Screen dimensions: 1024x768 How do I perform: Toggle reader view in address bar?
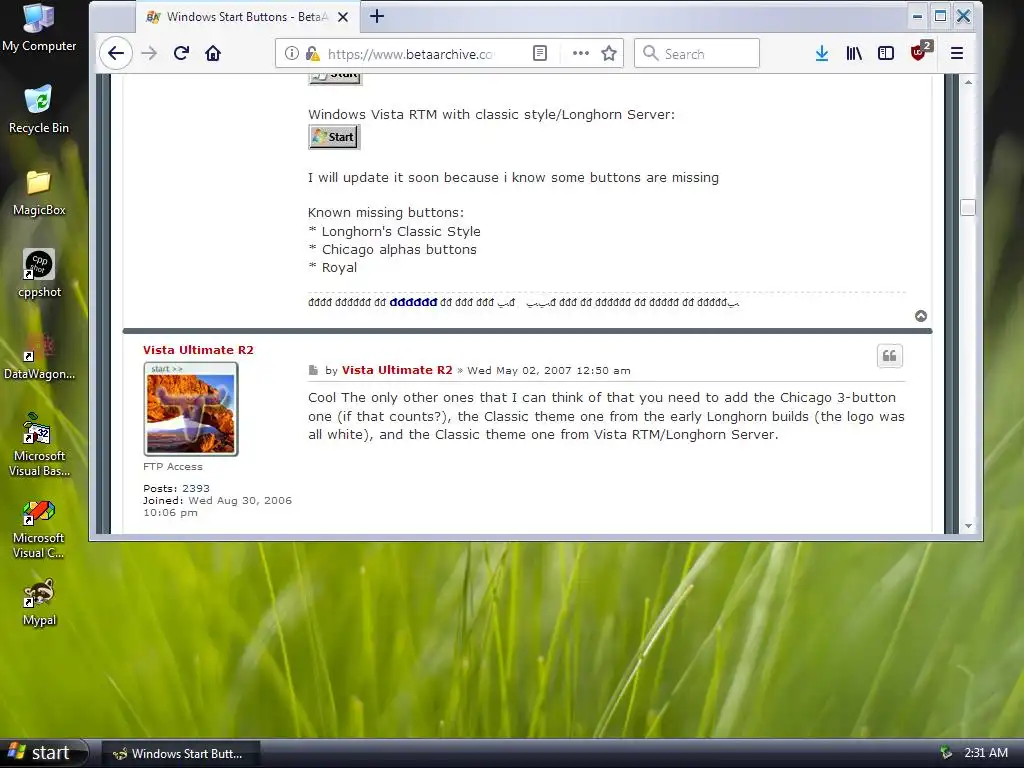[x=540, y=54]
